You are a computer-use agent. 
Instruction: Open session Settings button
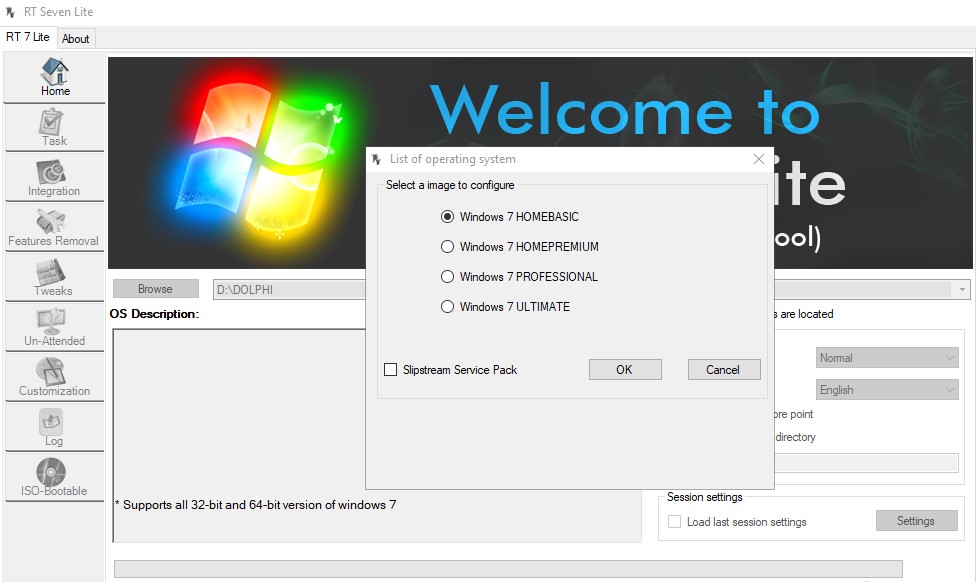pyautogui.click(x=916, y=521)
